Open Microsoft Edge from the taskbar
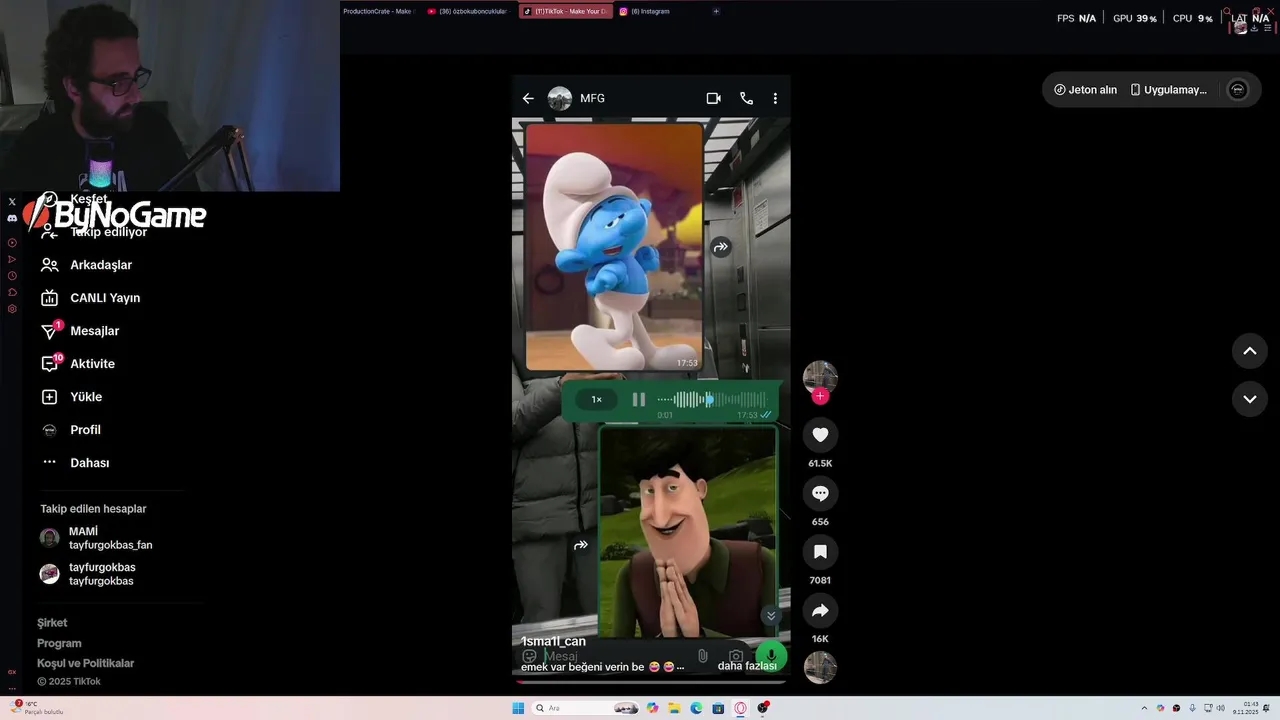This screenshot has height=720, width=1280. click(x=697, y=708)
